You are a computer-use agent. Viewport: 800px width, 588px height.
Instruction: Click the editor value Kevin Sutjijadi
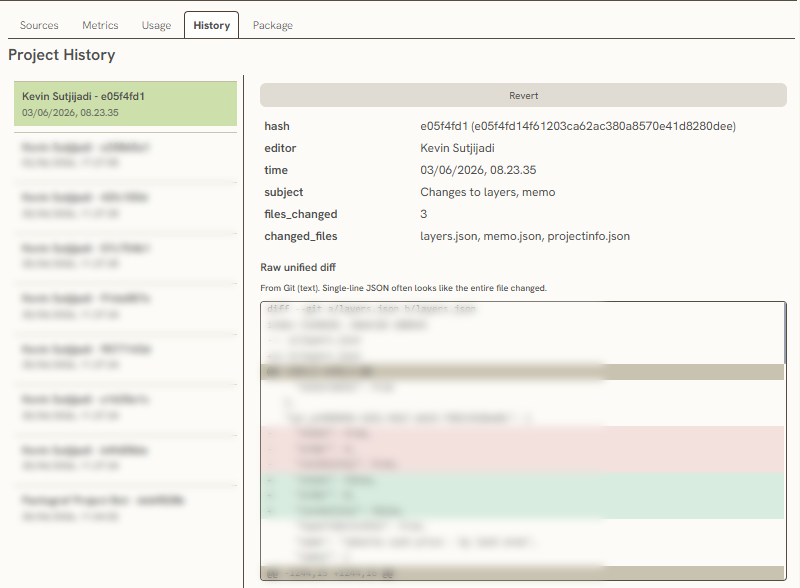(x=457, y=148)
